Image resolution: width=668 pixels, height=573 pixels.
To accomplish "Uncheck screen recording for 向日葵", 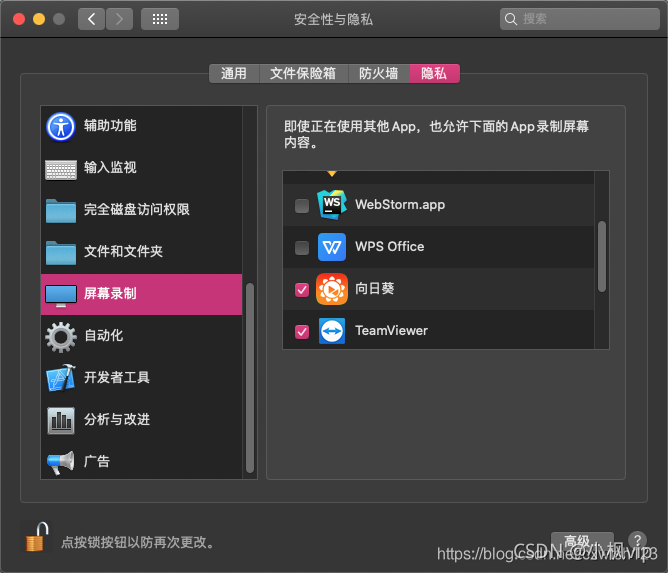I will [x=302, y=290].
